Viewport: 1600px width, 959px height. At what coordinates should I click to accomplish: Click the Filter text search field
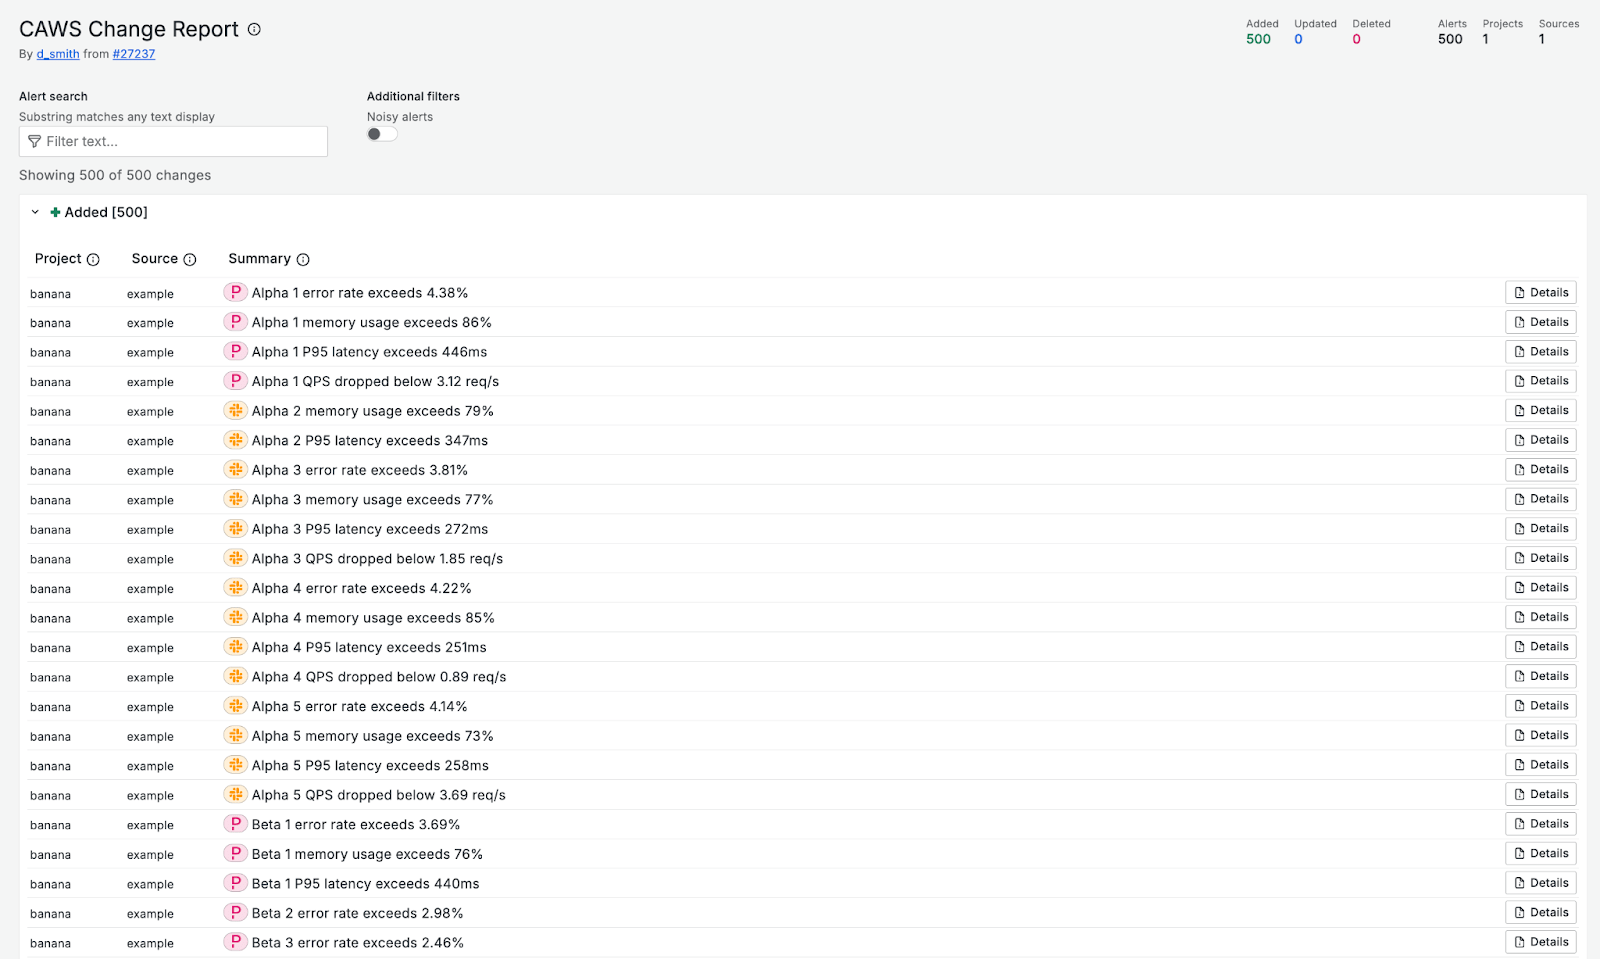coord(173,142)
